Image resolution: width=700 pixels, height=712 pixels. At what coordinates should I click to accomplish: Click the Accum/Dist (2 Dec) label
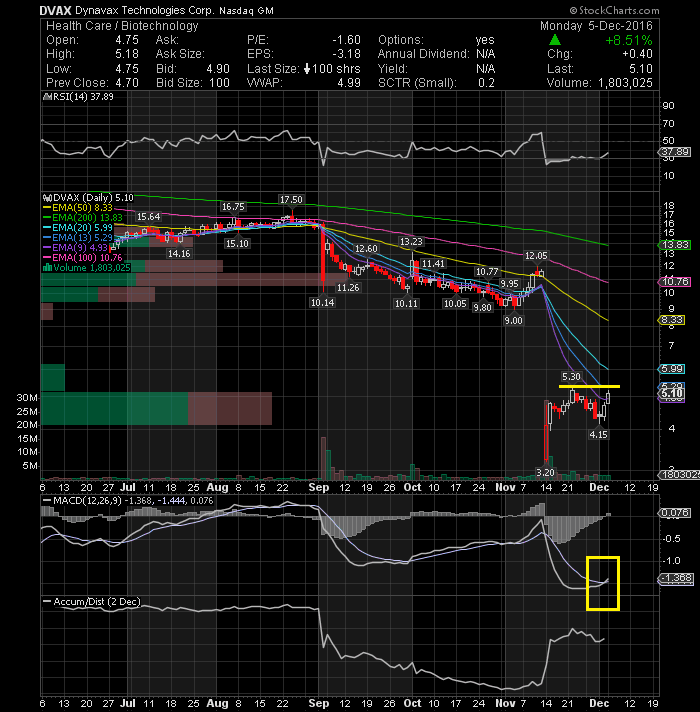pos(97,602)
